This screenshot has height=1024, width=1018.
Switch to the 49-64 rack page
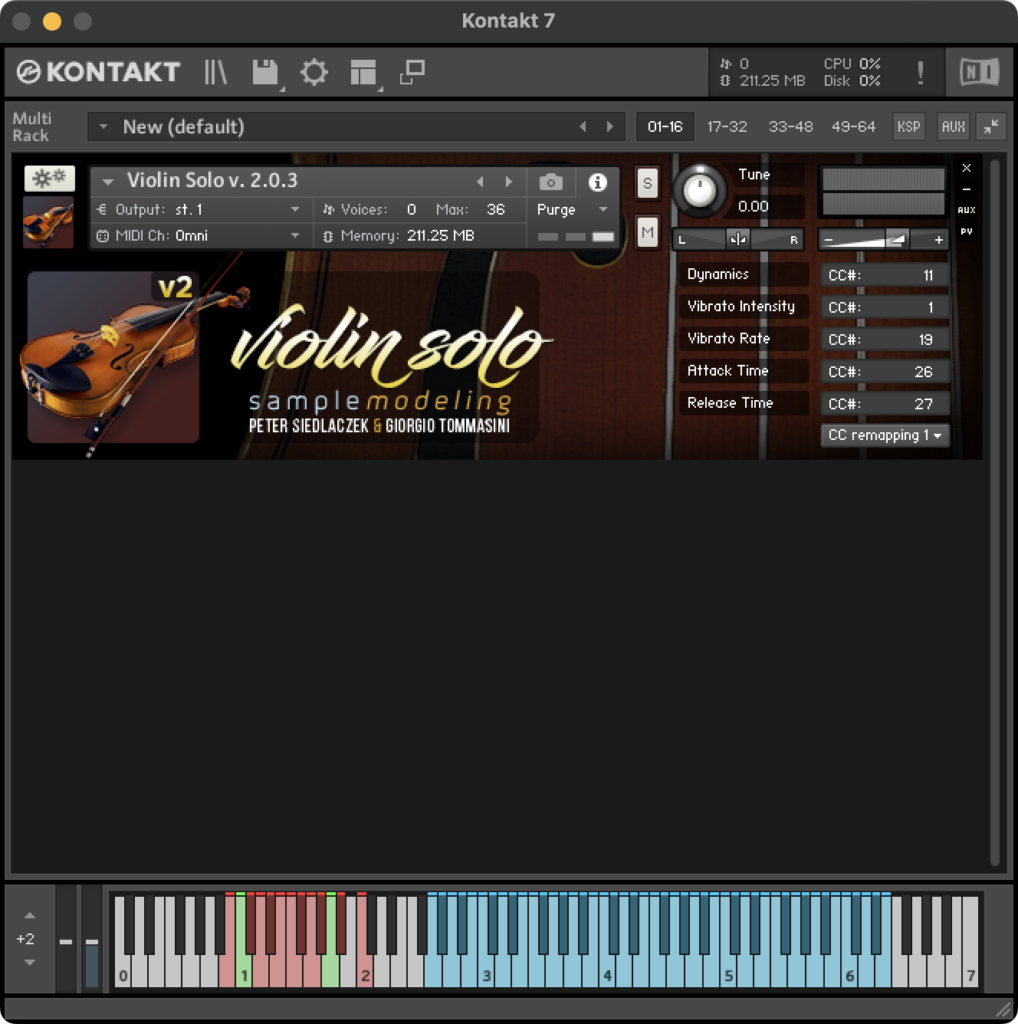tap(853, 127)
